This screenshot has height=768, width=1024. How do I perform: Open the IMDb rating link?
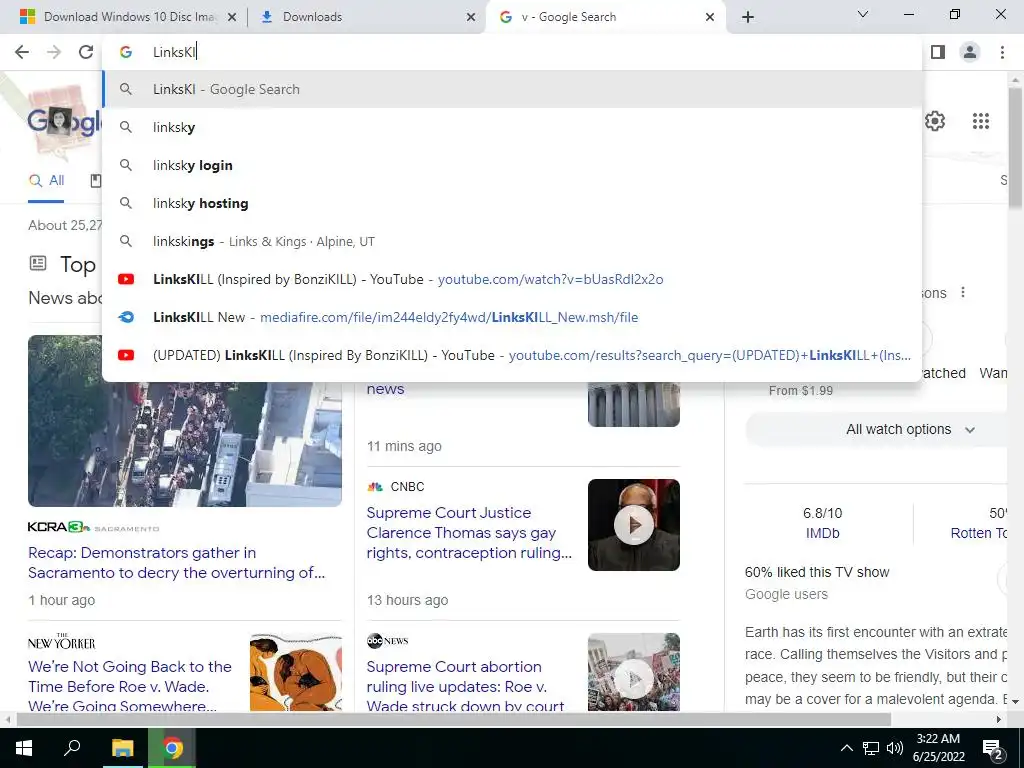[822, 533]
